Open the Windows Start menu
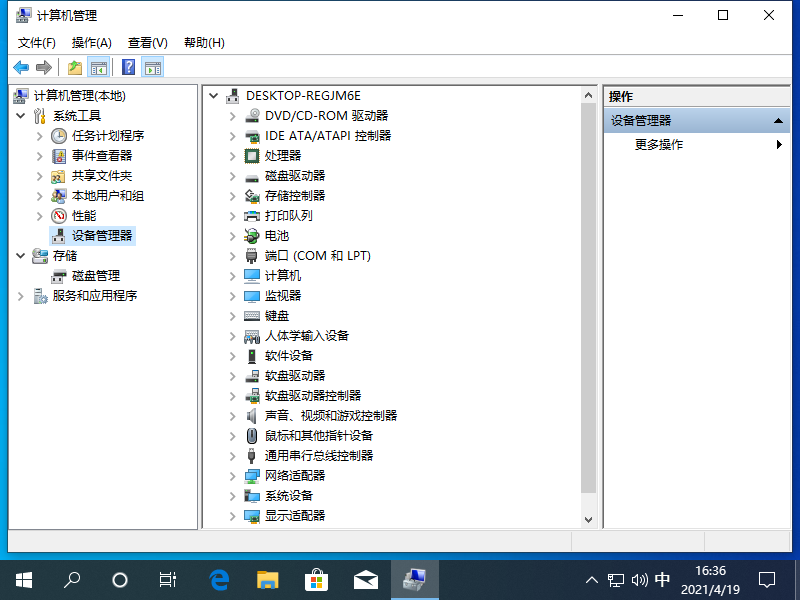 (23, 580)
